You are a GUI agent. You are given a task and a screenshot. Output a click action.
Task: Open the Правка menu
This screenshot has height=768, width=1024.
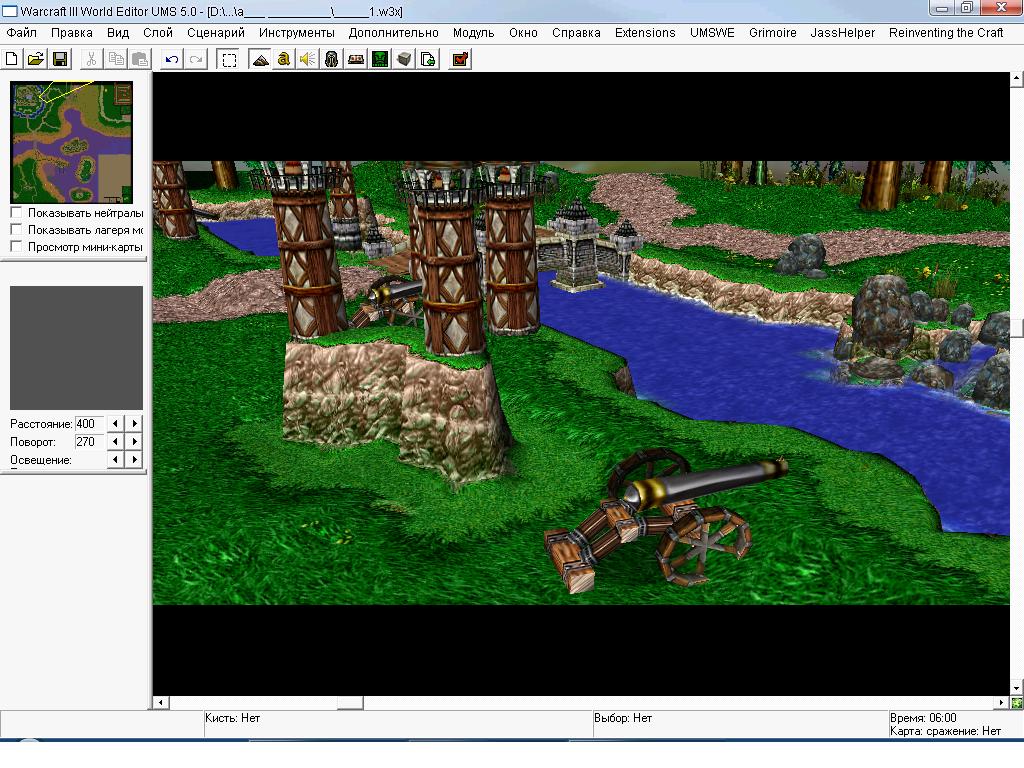[x=72, y=33]
